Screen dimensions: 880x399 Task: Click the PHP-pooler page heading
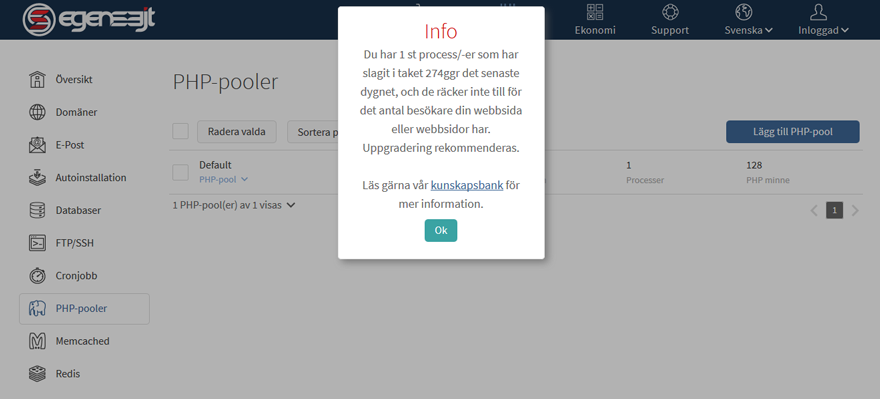[225, 82]
